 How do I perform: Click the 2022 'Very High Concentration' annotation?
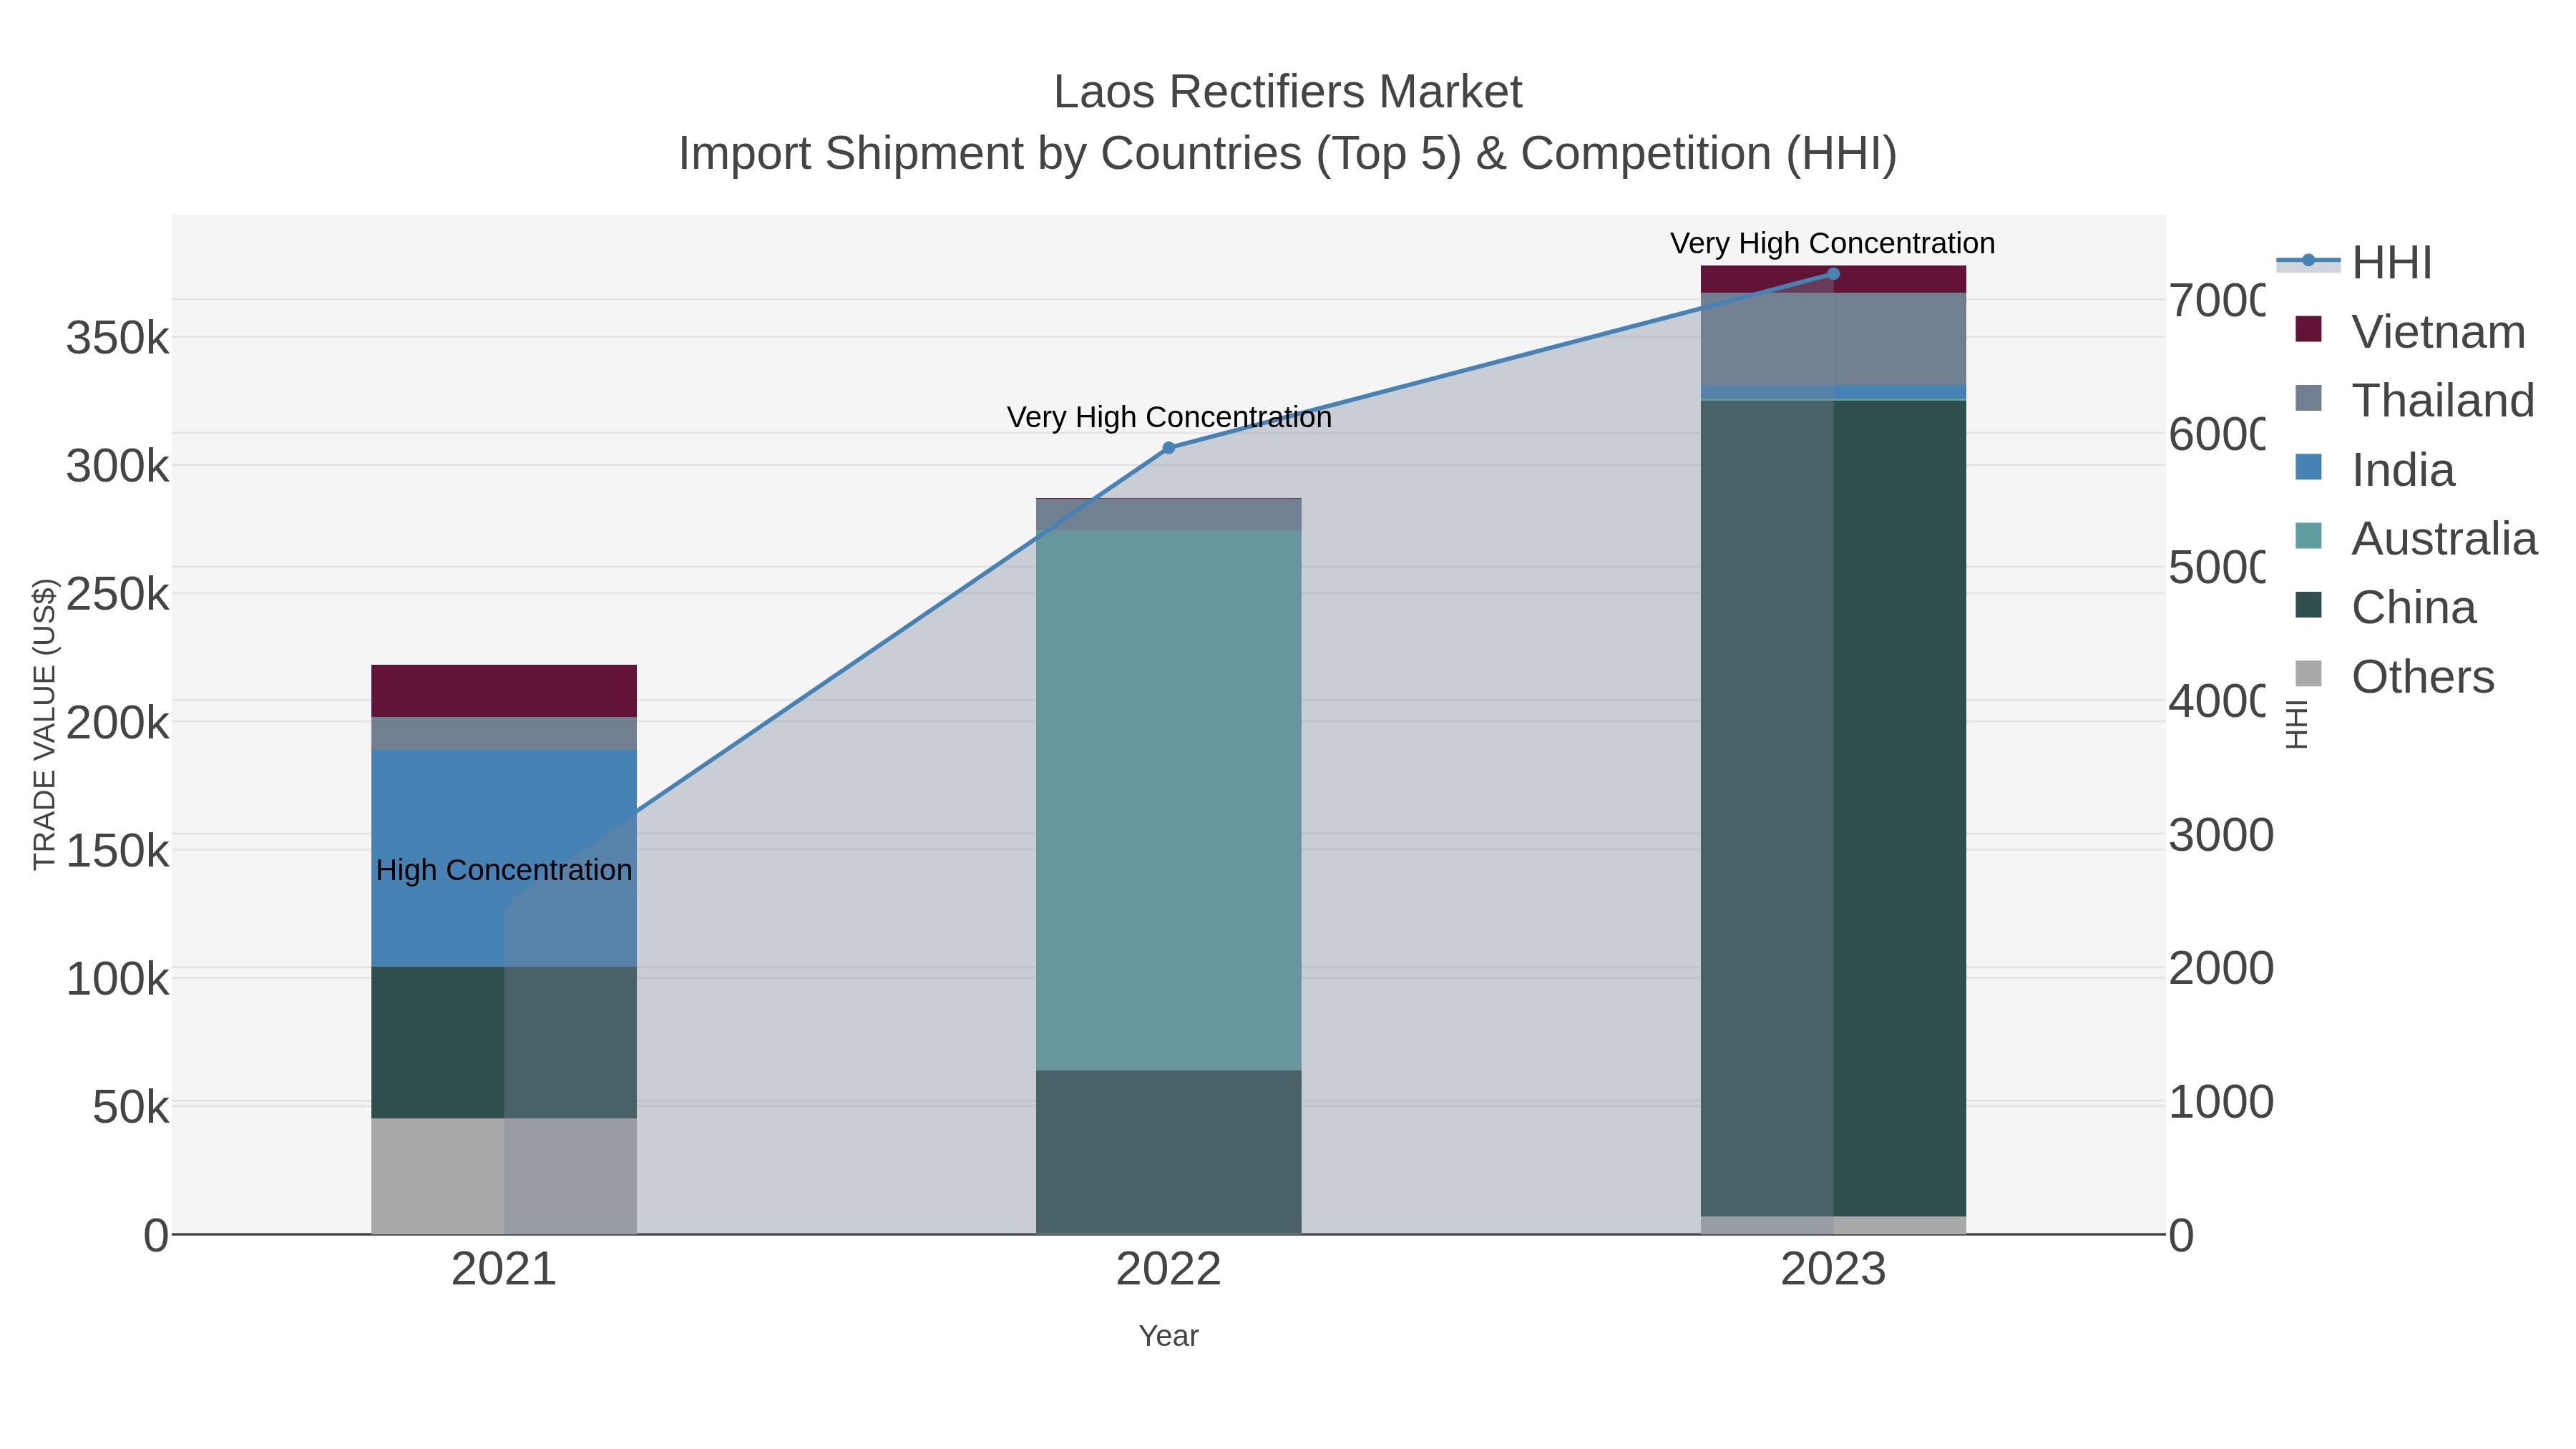tap(1169, 417)
